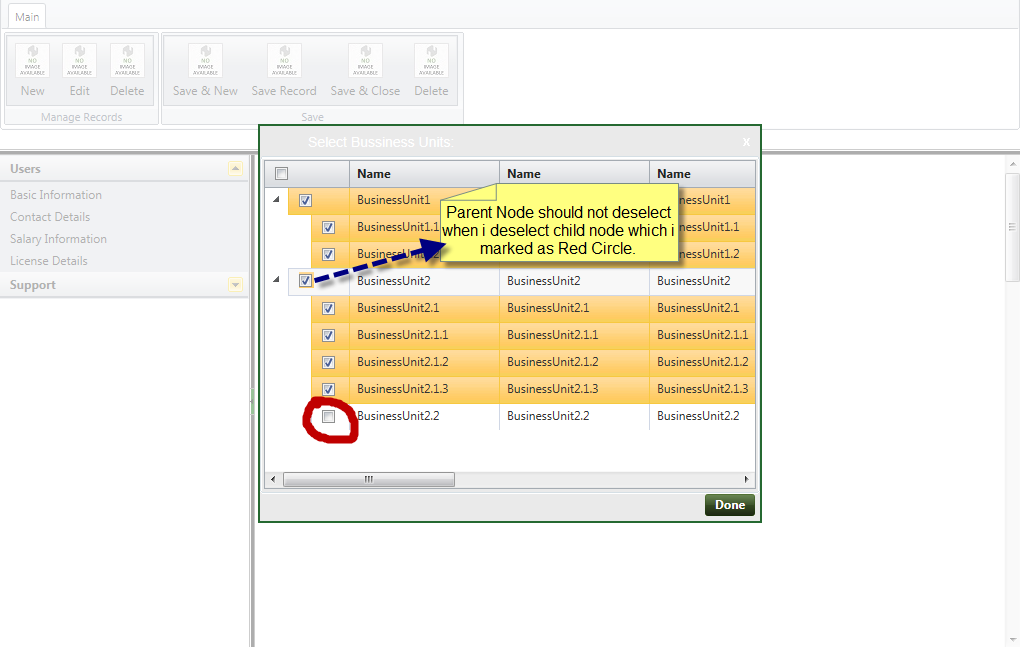Select the BusinessUnit2.1 cell in second column
Image resolution: width=1020 pixels, height=647 pixels.
574,308
